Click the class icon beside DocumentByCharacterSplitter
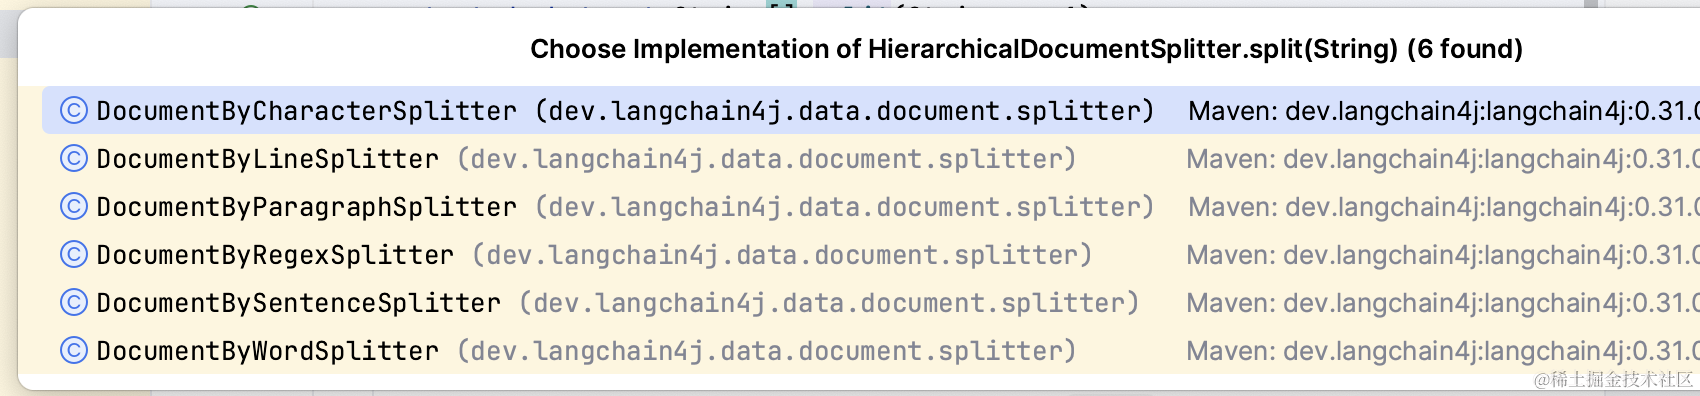 tap(74, 110)
